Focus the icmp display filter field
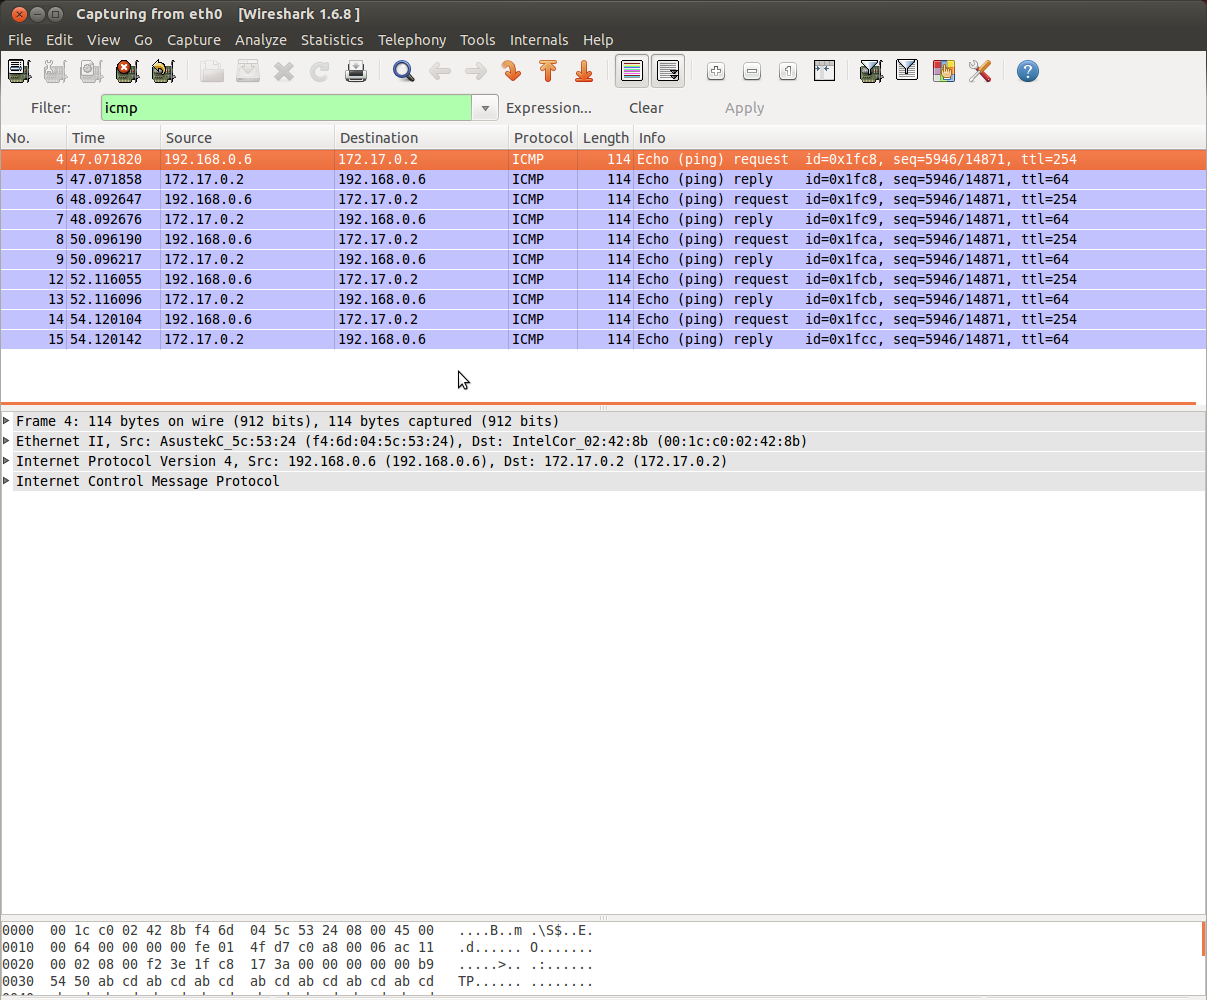The width and height of the screenshot is (1207, 1000). point(286,108)
